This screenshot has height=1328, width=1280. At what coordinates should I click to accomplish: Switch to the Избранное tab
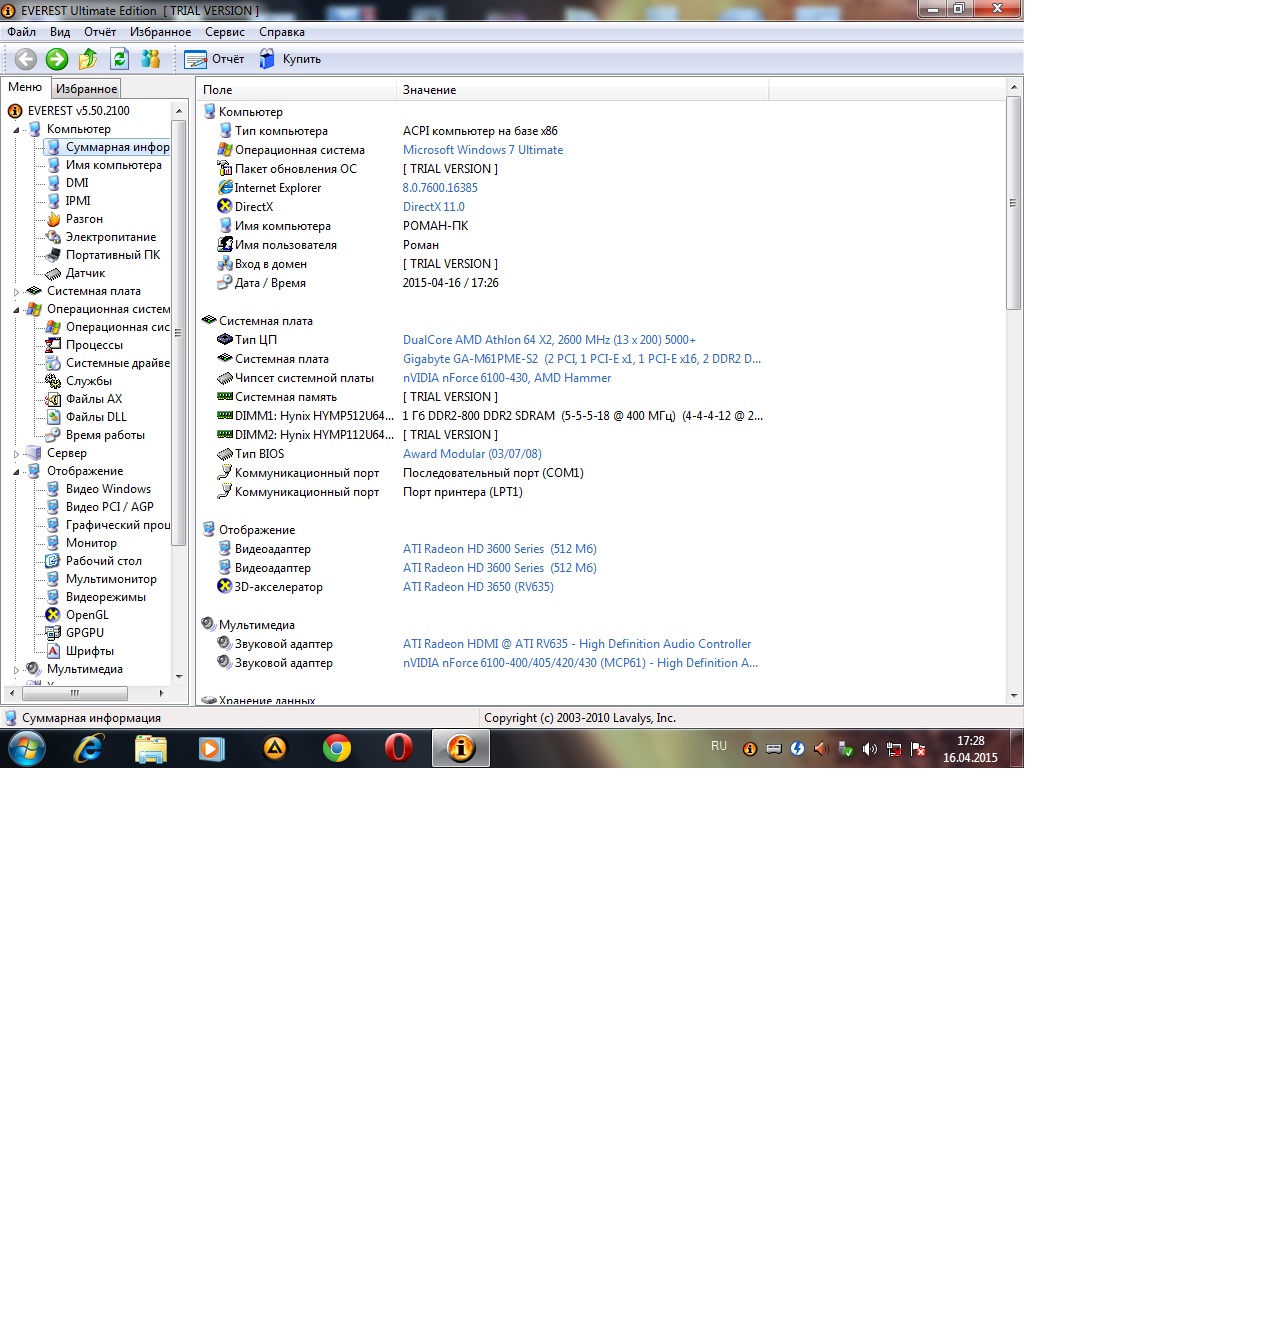pos(86,89)
